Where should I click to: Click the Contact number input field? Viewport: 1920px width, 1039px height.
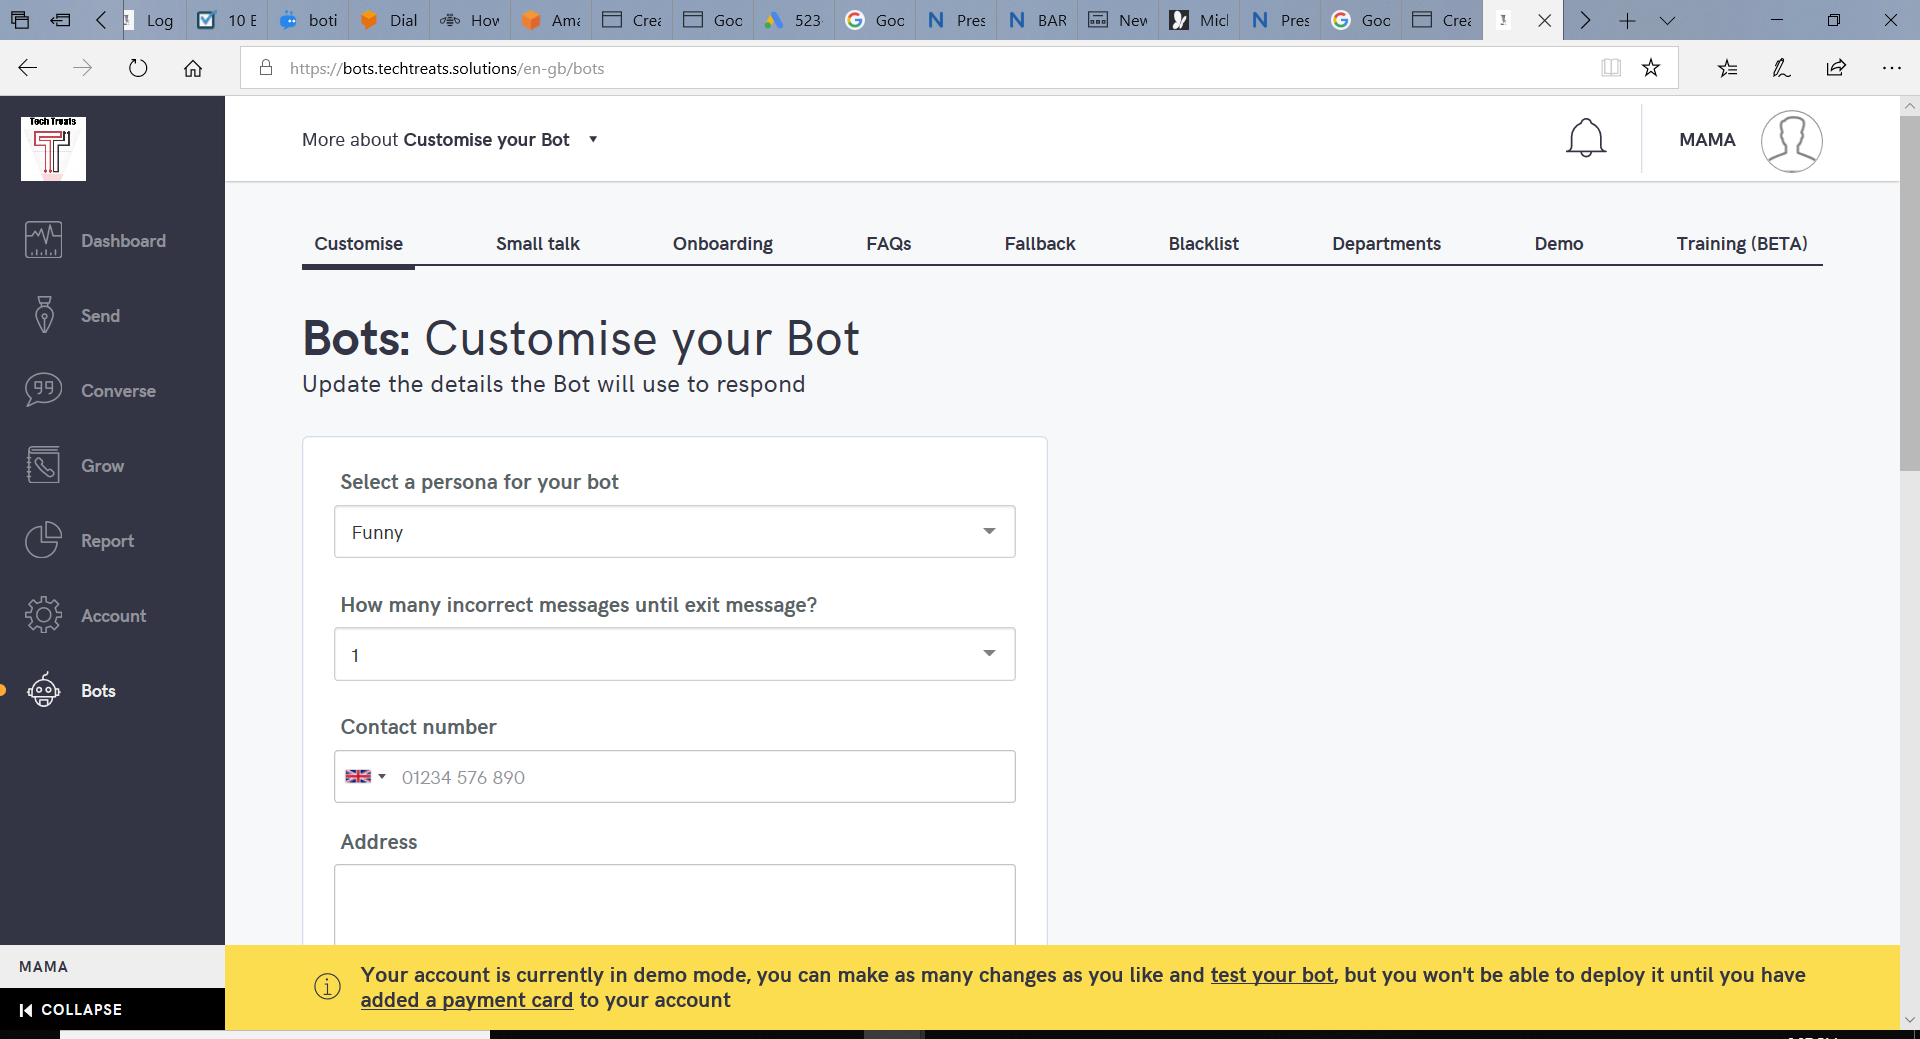click(x=700, y=777)
